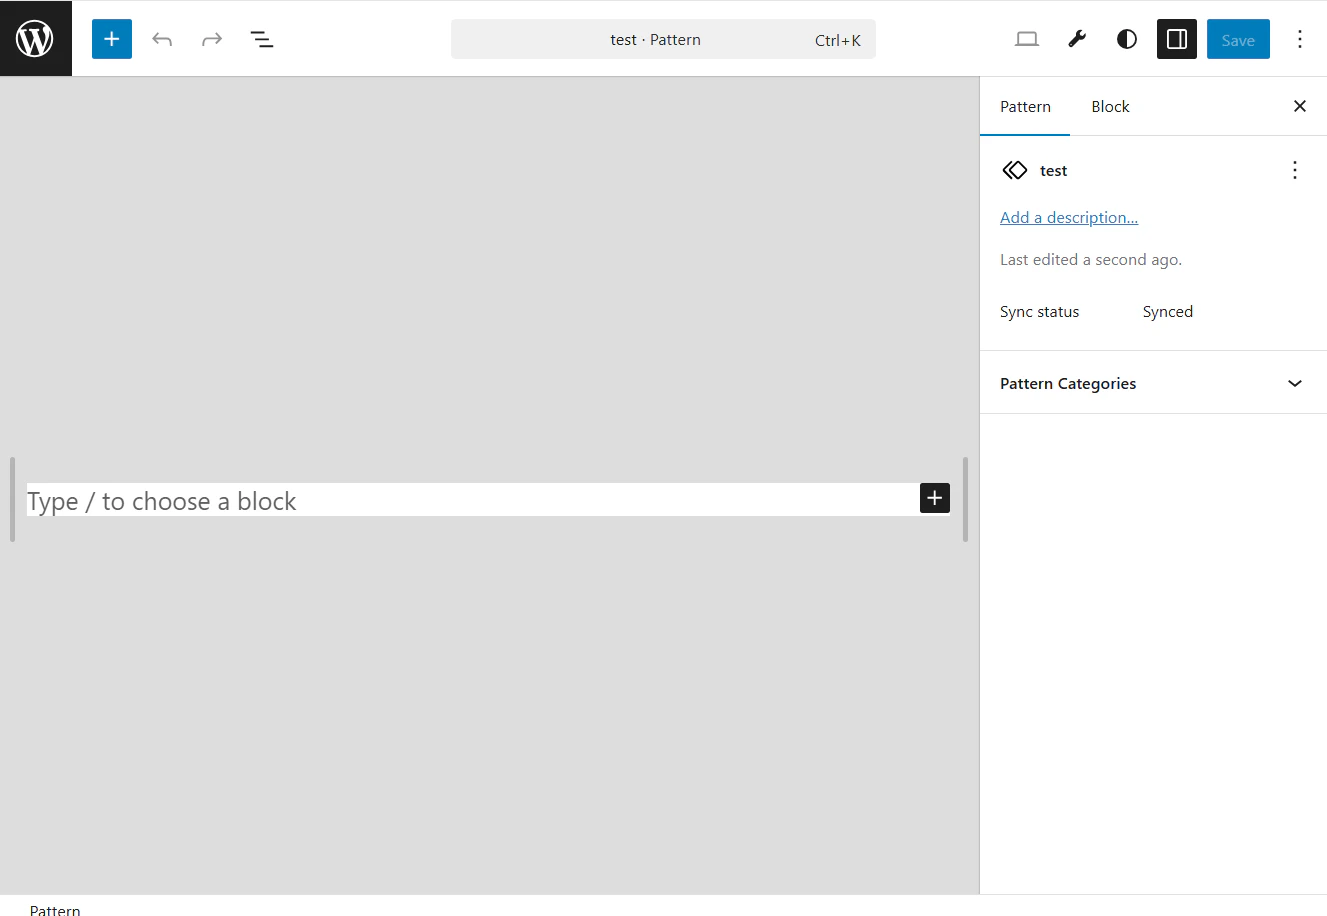Open the editor Options three-dot menu

tap(1300, 39)
